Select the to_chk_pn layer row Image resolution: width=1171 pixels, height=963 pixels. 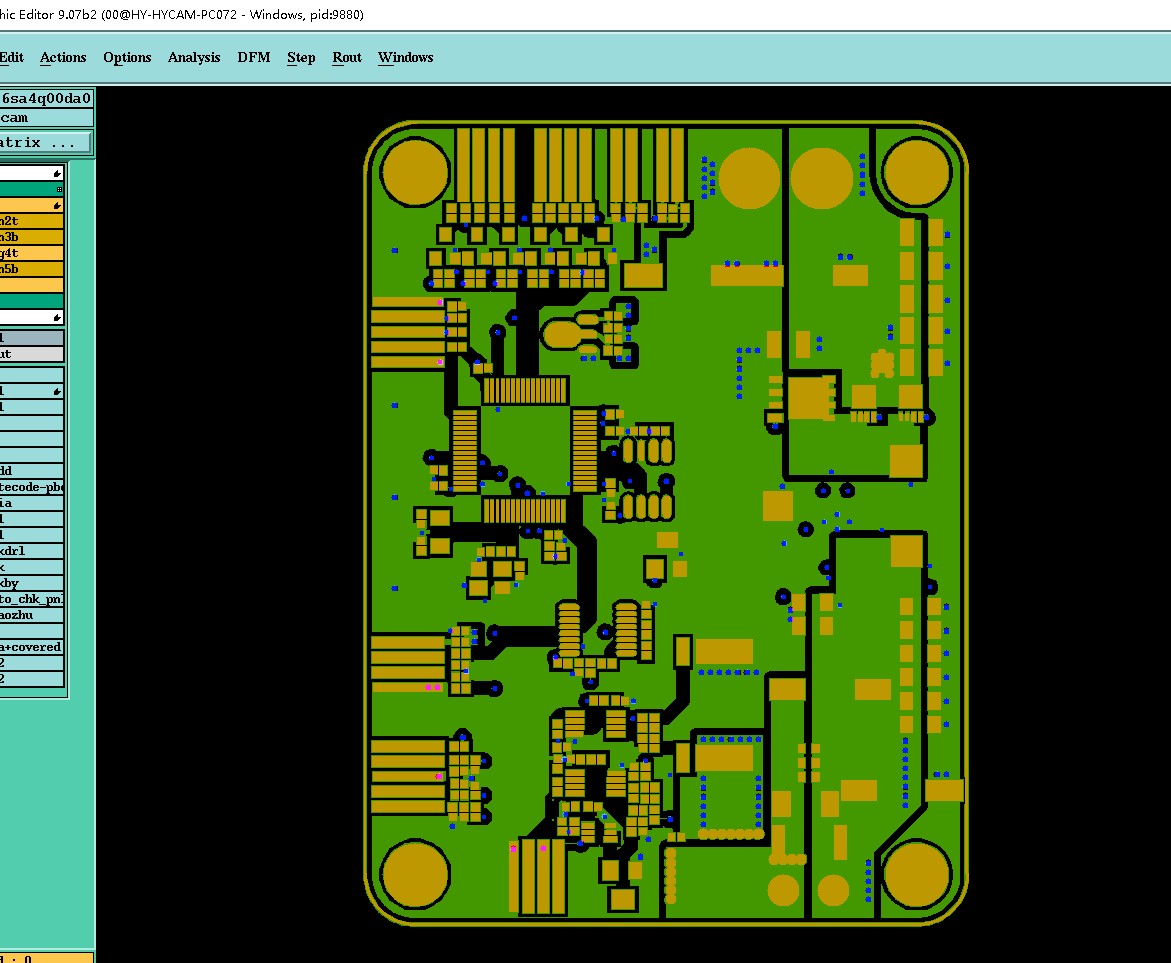[x=31, y=599]
